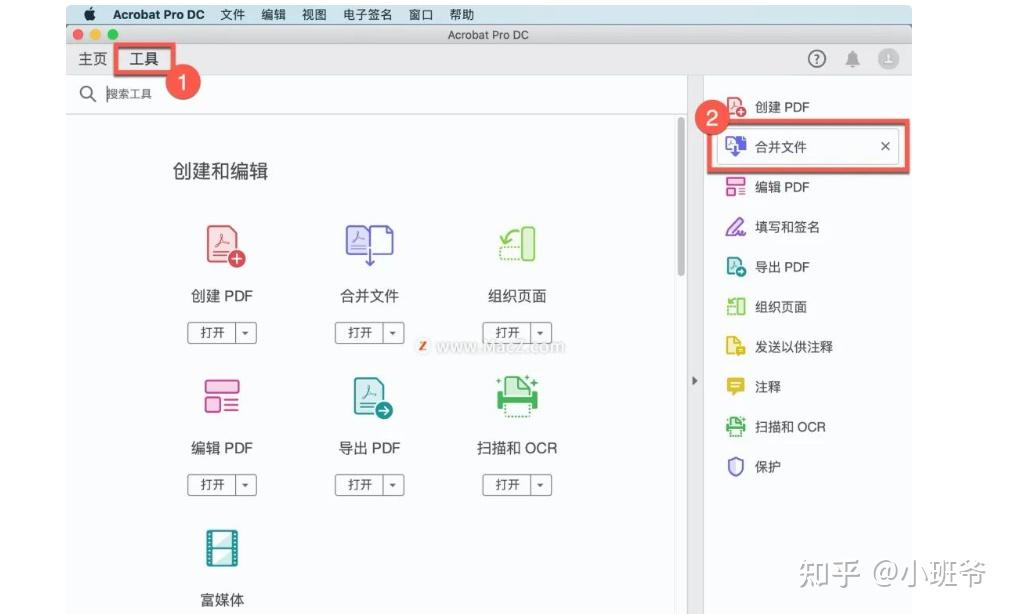Click the 创建和编辑 section heading
Image resolution: width=1012 pixels, height=614 pixels.
tap(220, 171)
